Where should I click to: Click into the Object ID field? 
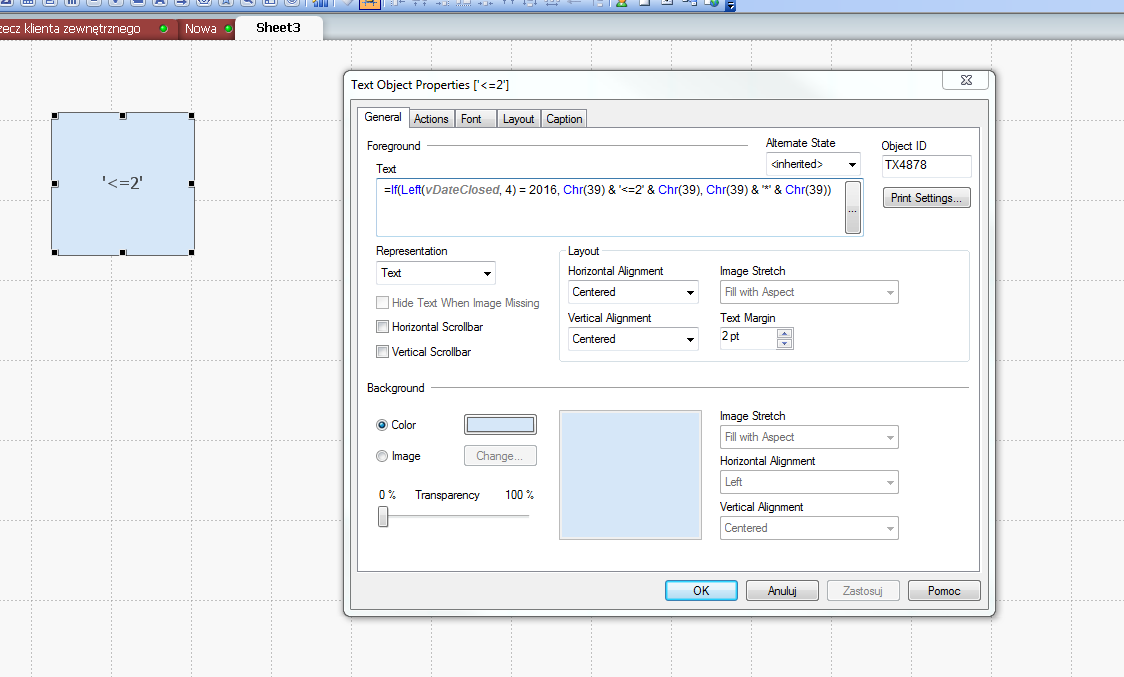926,166
